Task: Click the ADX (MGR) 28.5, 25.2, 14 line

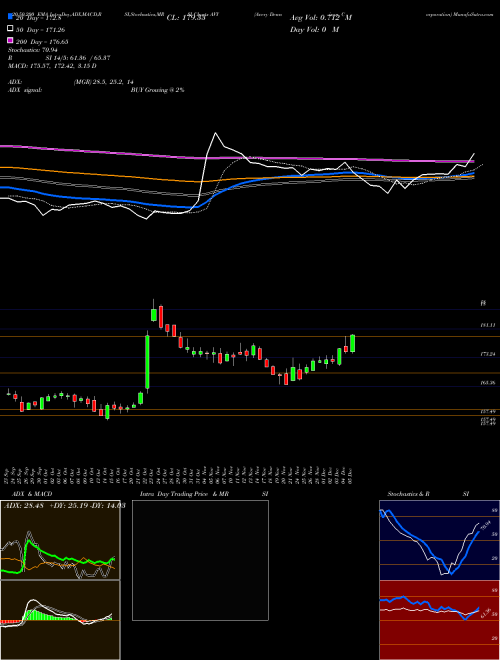Action: [71, 82]
